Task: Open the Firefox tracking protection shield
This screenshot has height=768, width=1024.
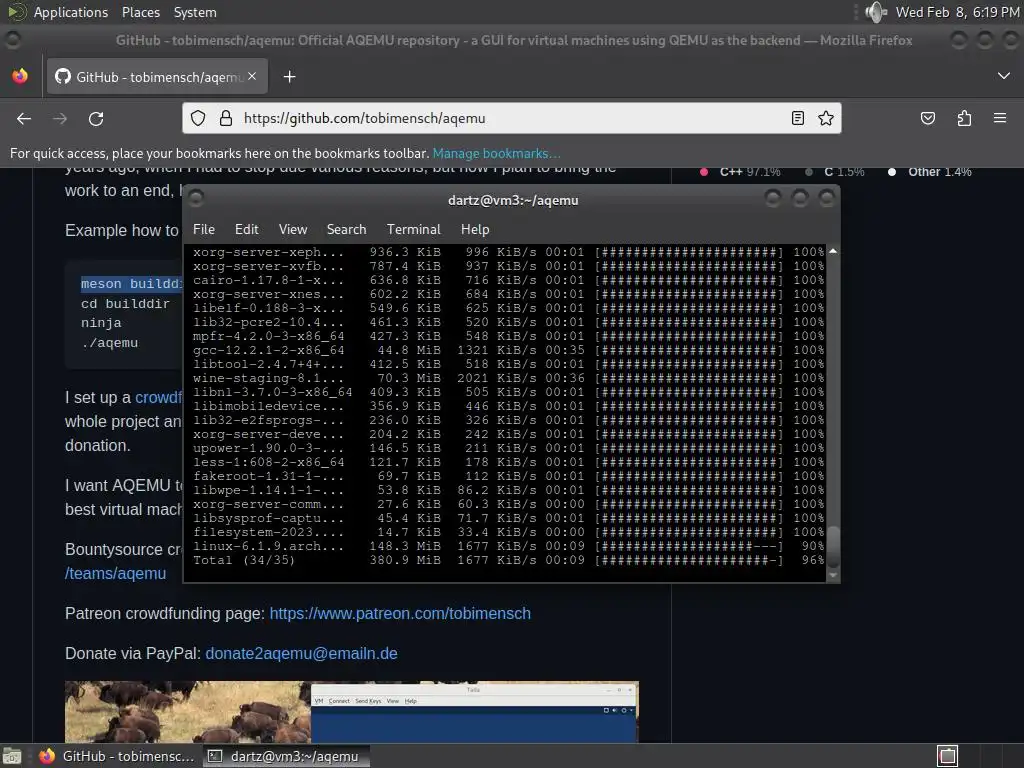Action: point(198,118)
